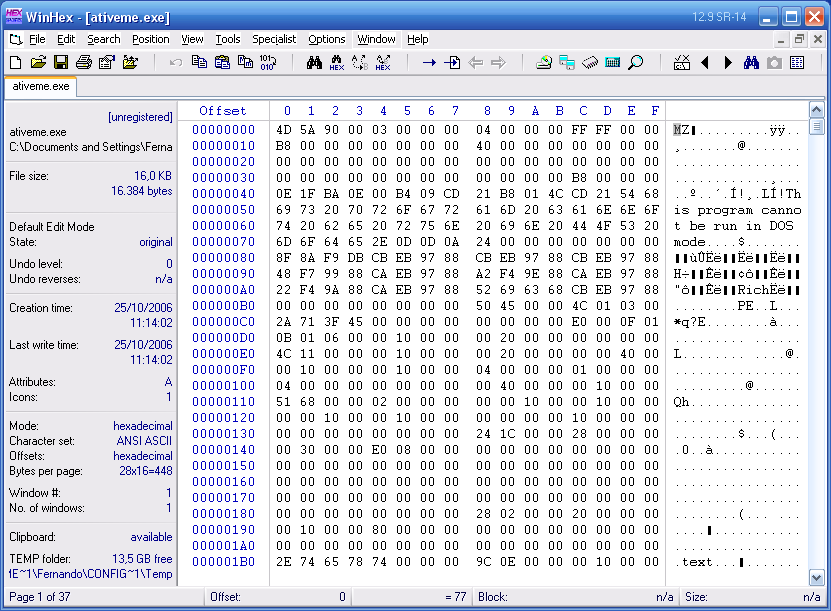This screenshot has width=831, height=611.
Task: Restore the inner document window with its restore button
Action: (x=799, y=39)
